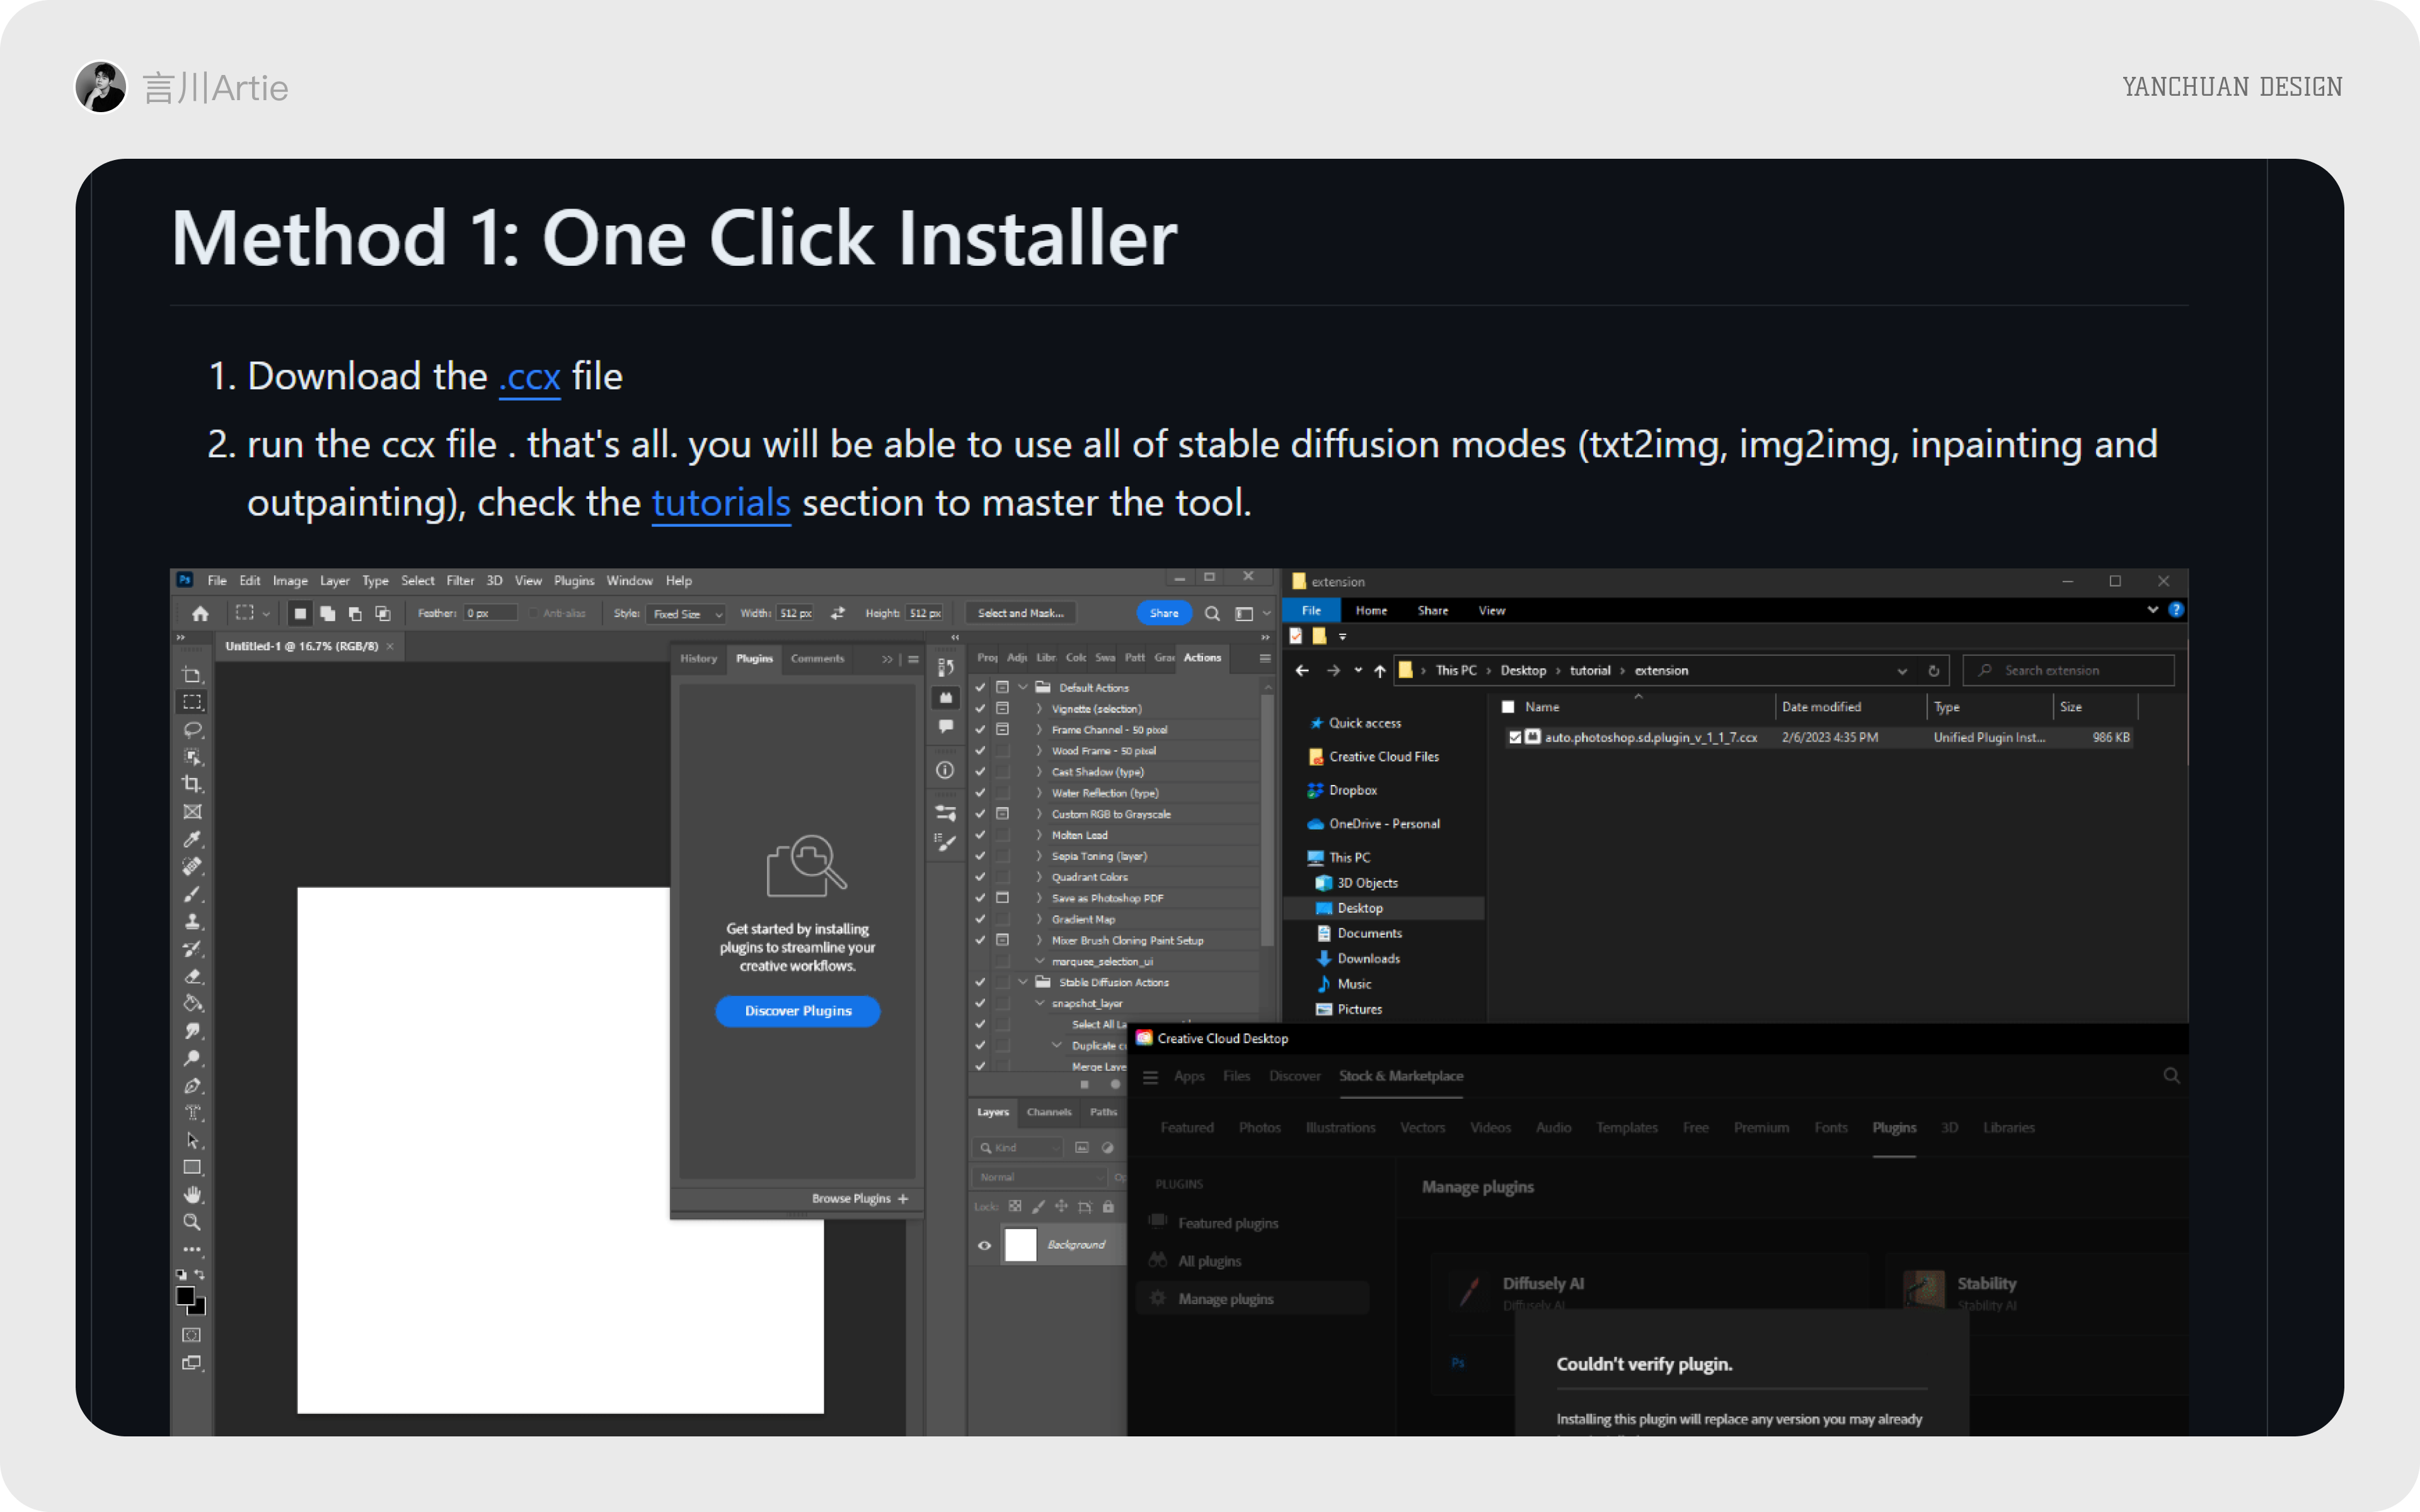This screenshot has width=2420, height=1512.
Task: Select the Zoom tool in toolbar
Action: (192, 1222)
